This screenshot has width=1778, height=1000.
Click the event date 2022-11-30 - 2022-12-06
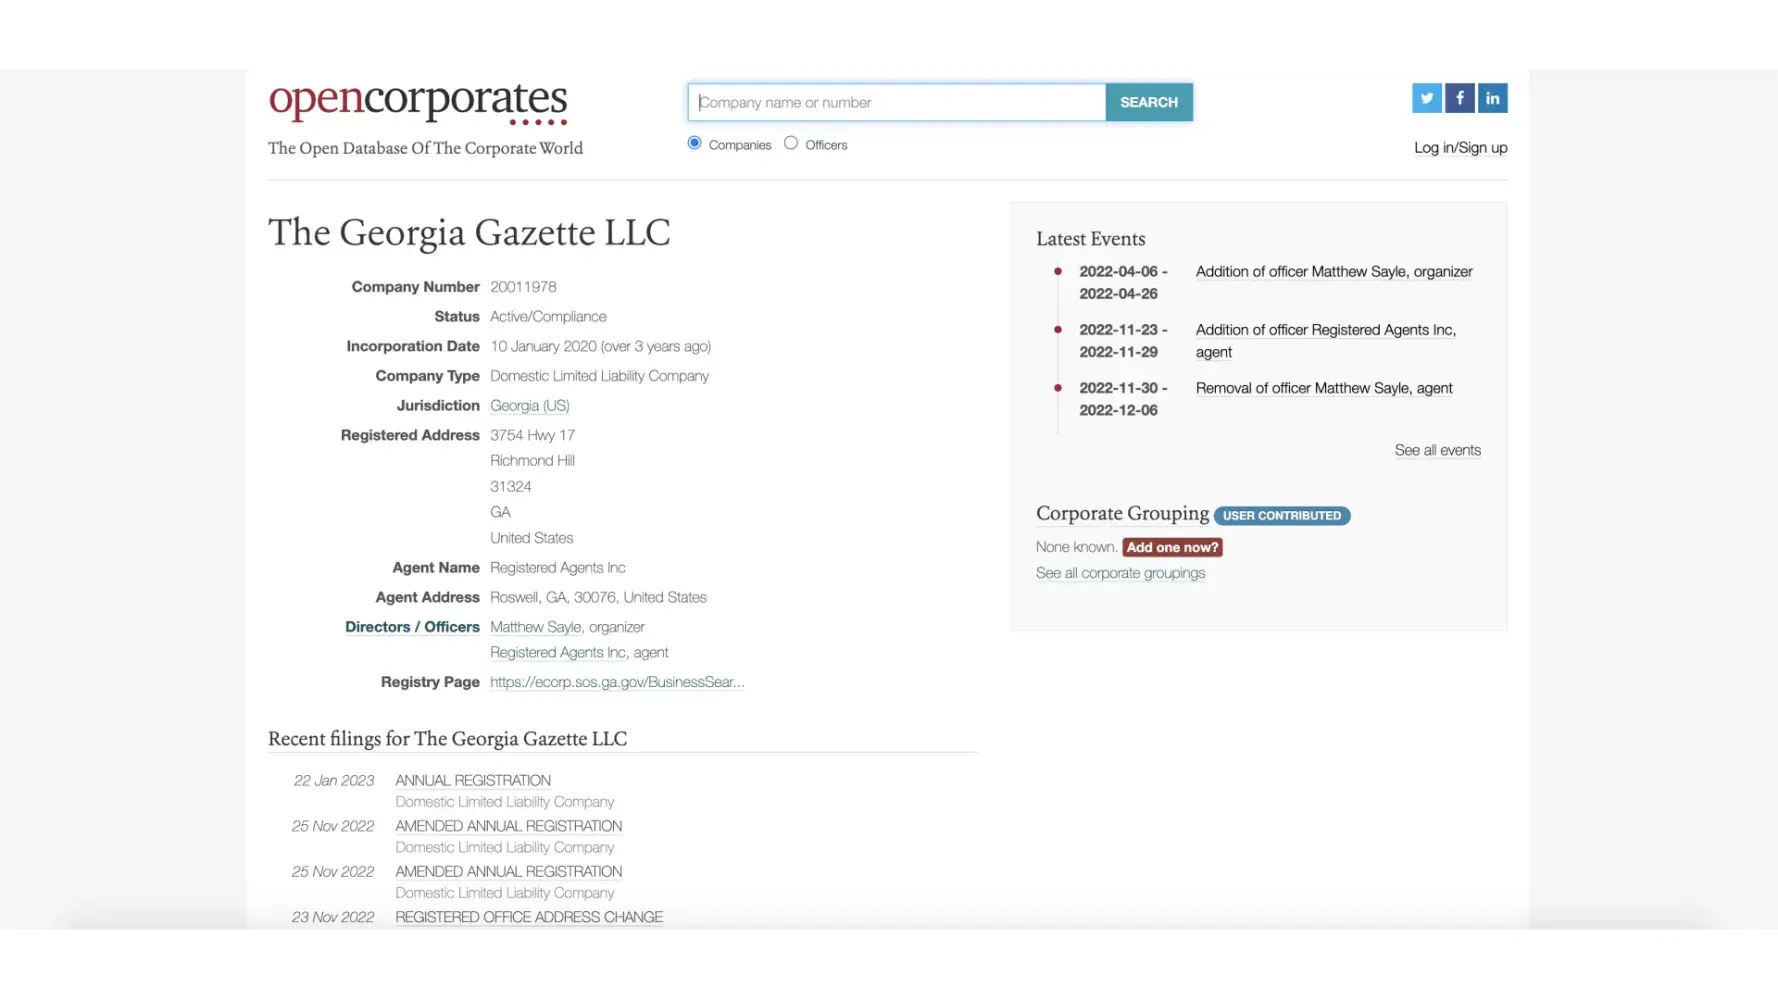tap(1123, 399)
